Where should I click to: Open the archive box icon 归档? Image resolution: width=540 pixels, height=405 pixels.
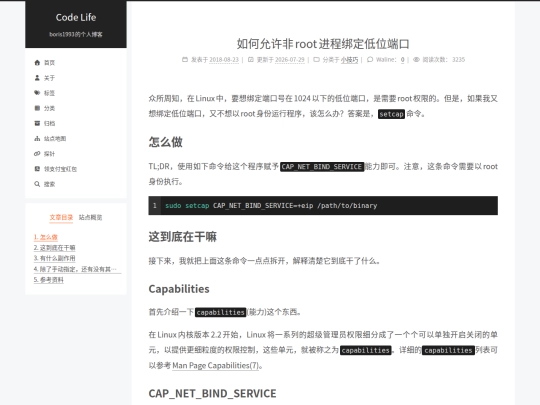(37, 123)
